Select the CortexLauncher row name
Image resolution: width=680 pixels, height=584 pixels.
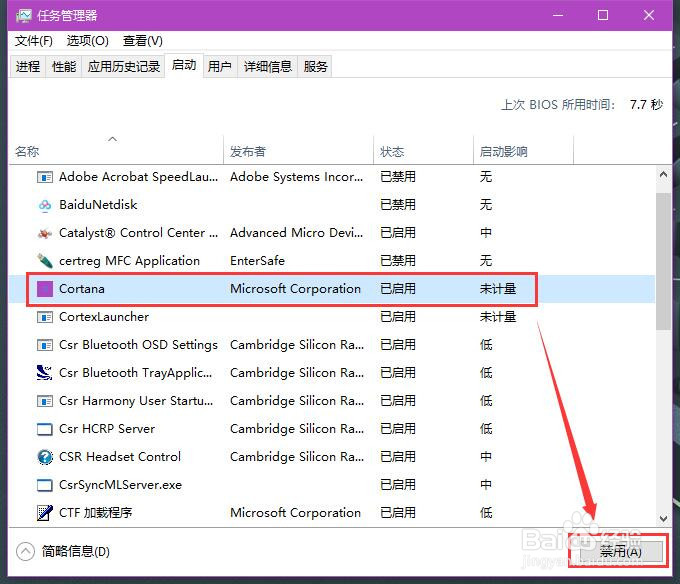[x=104, y=317]
